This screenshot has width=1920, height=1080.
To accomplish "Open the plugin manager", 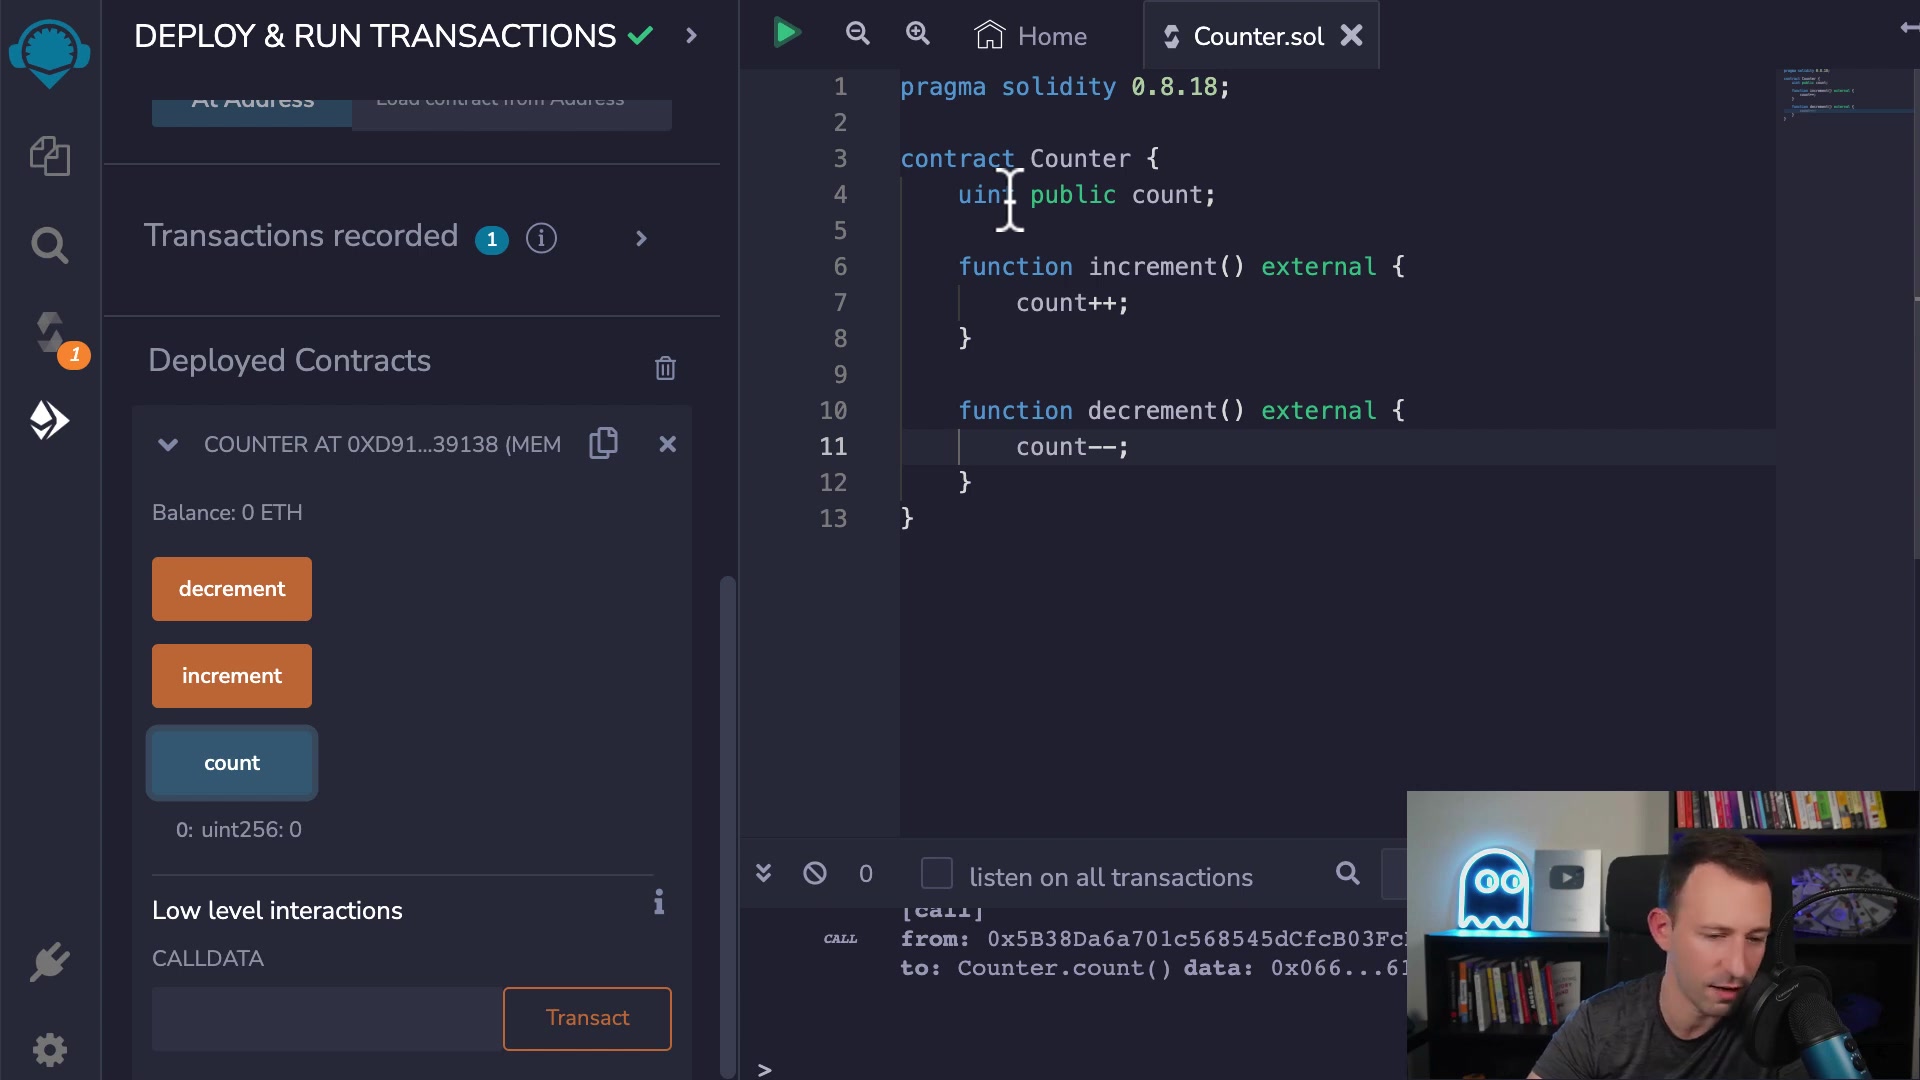I will coord(50,962).
